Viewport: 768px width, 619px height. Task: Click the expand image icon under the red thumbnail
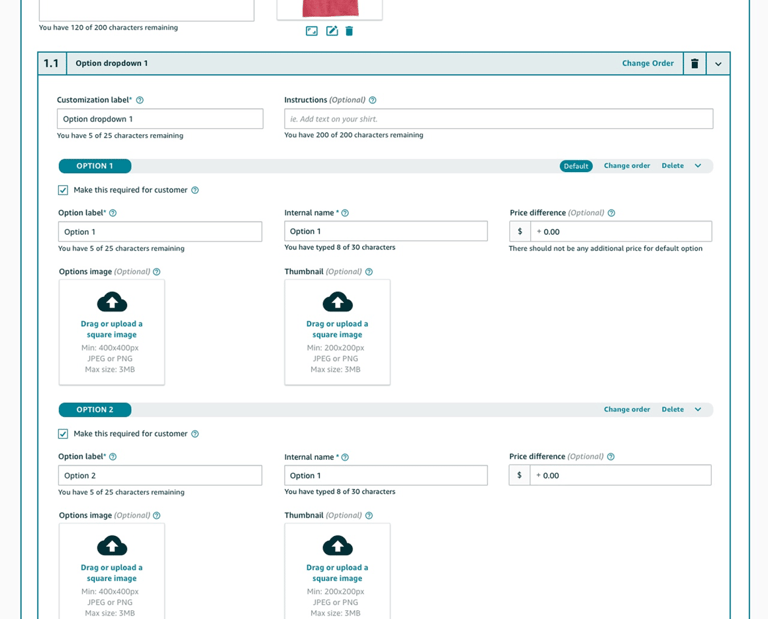[312, 31]
